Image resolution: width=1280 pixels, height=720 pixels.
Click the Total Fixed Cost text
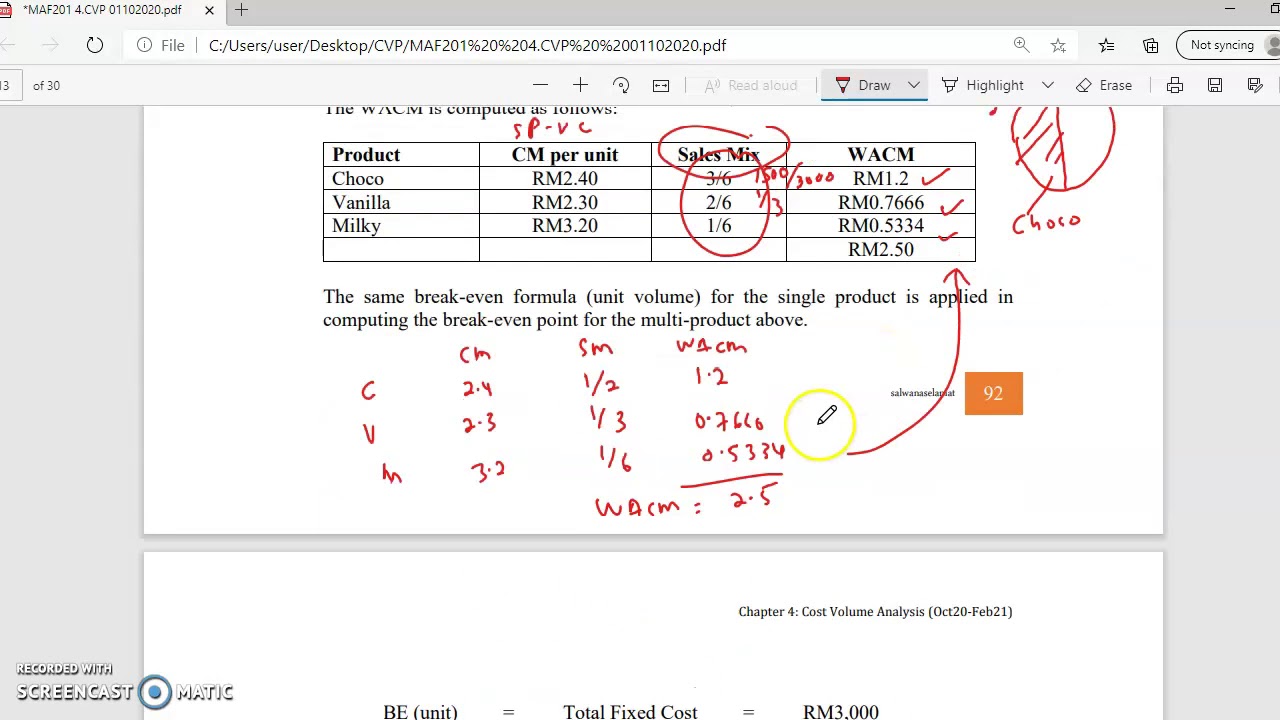(630, 711)
